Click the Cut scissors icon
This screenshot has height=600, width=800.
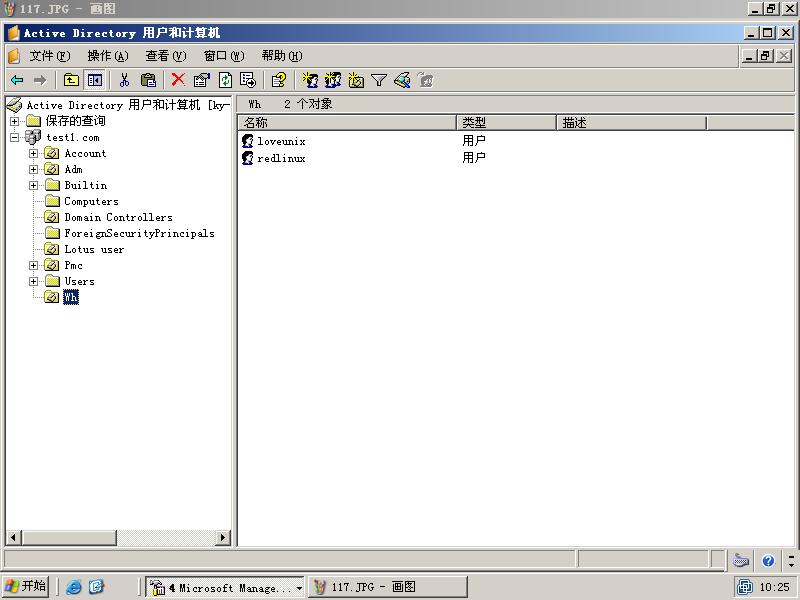(124, 80)
